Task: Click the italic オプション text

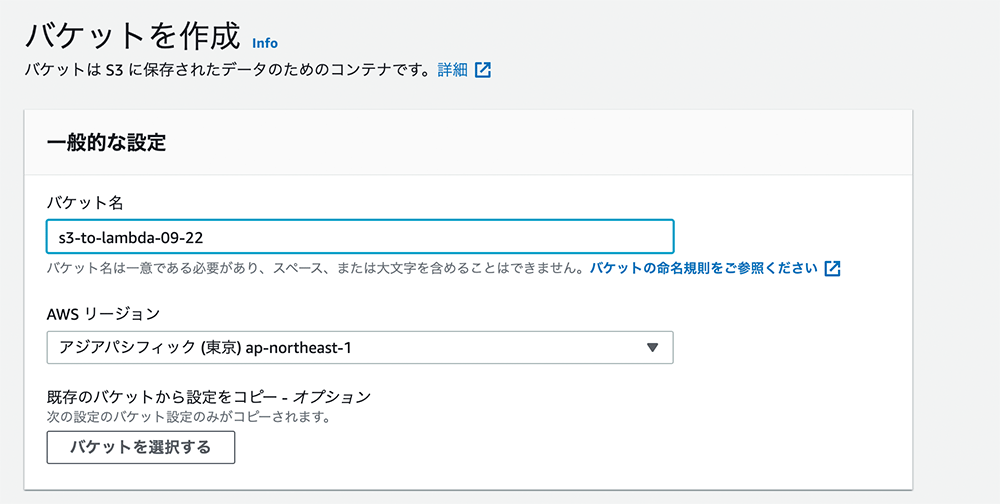Action: coord(332,397)
